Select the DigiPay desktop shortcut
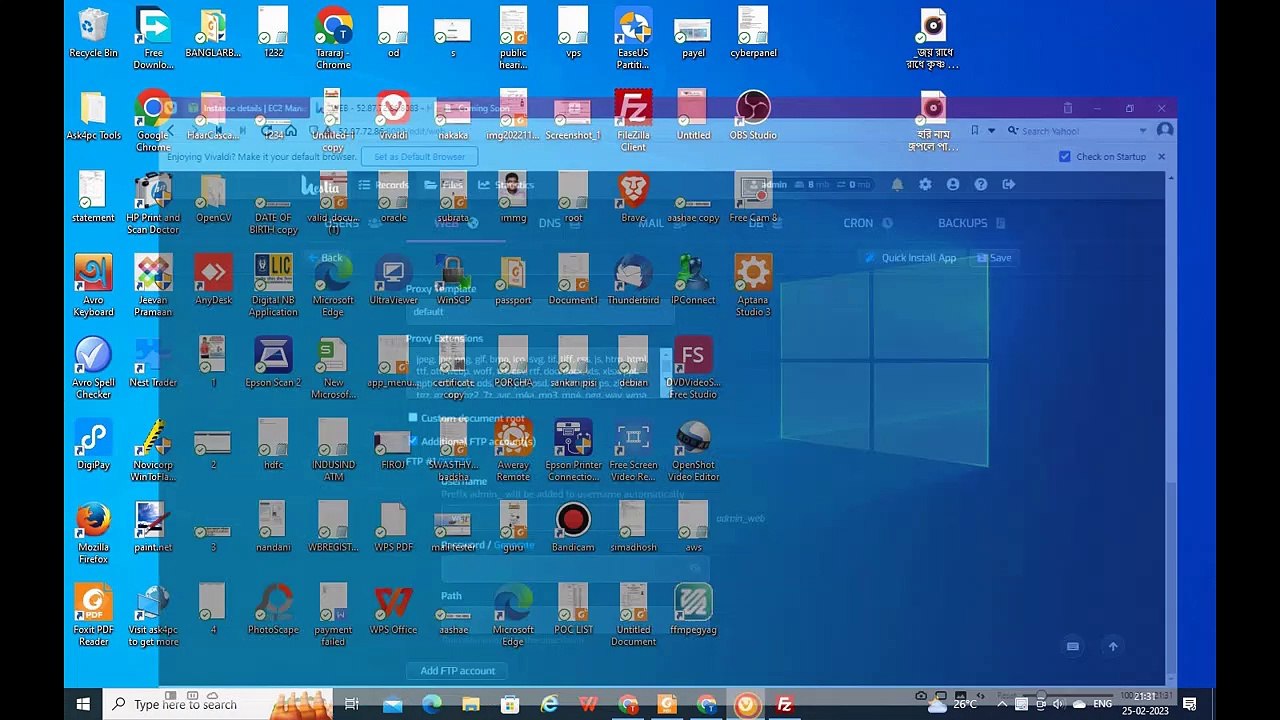1280x720 pixels. (93, 445)
